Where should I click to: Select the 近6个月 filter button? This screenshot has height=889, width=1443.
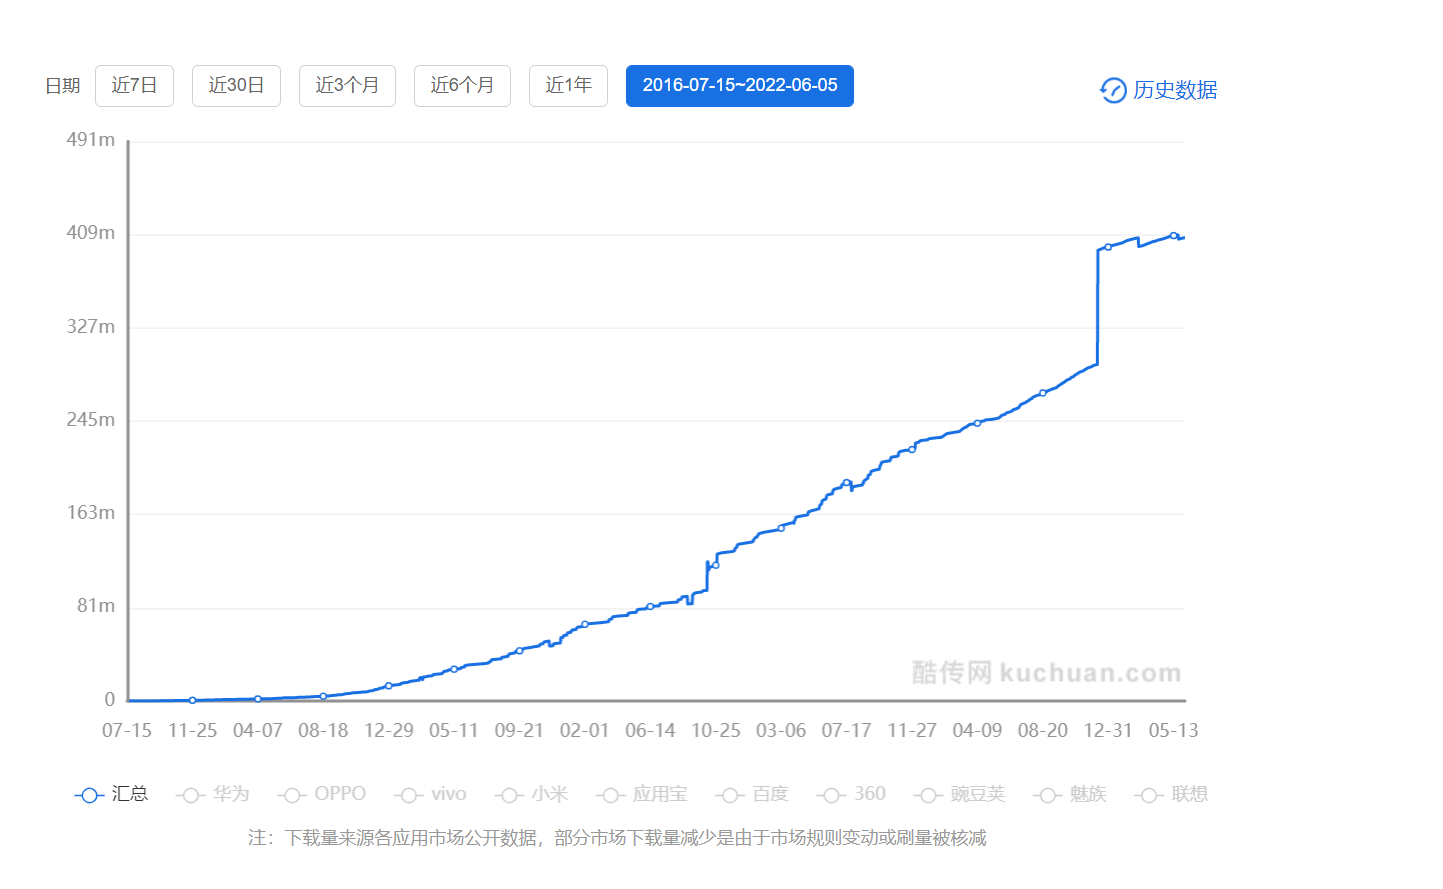pos(462,86)
